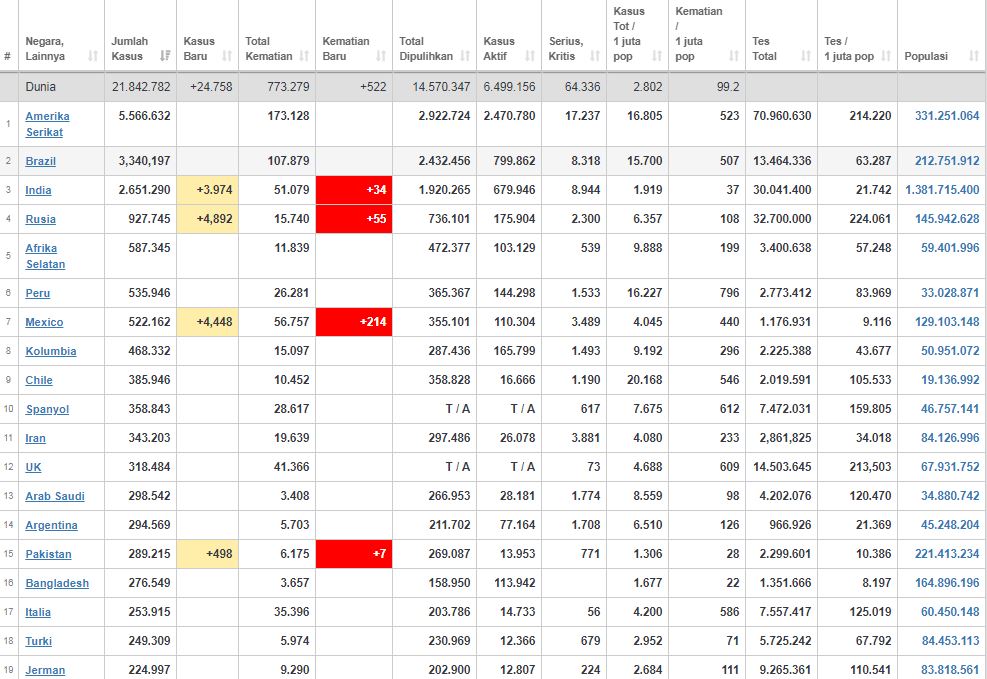
Task: Open the Arab Saudi country link
Action: (x=55, y=496)
